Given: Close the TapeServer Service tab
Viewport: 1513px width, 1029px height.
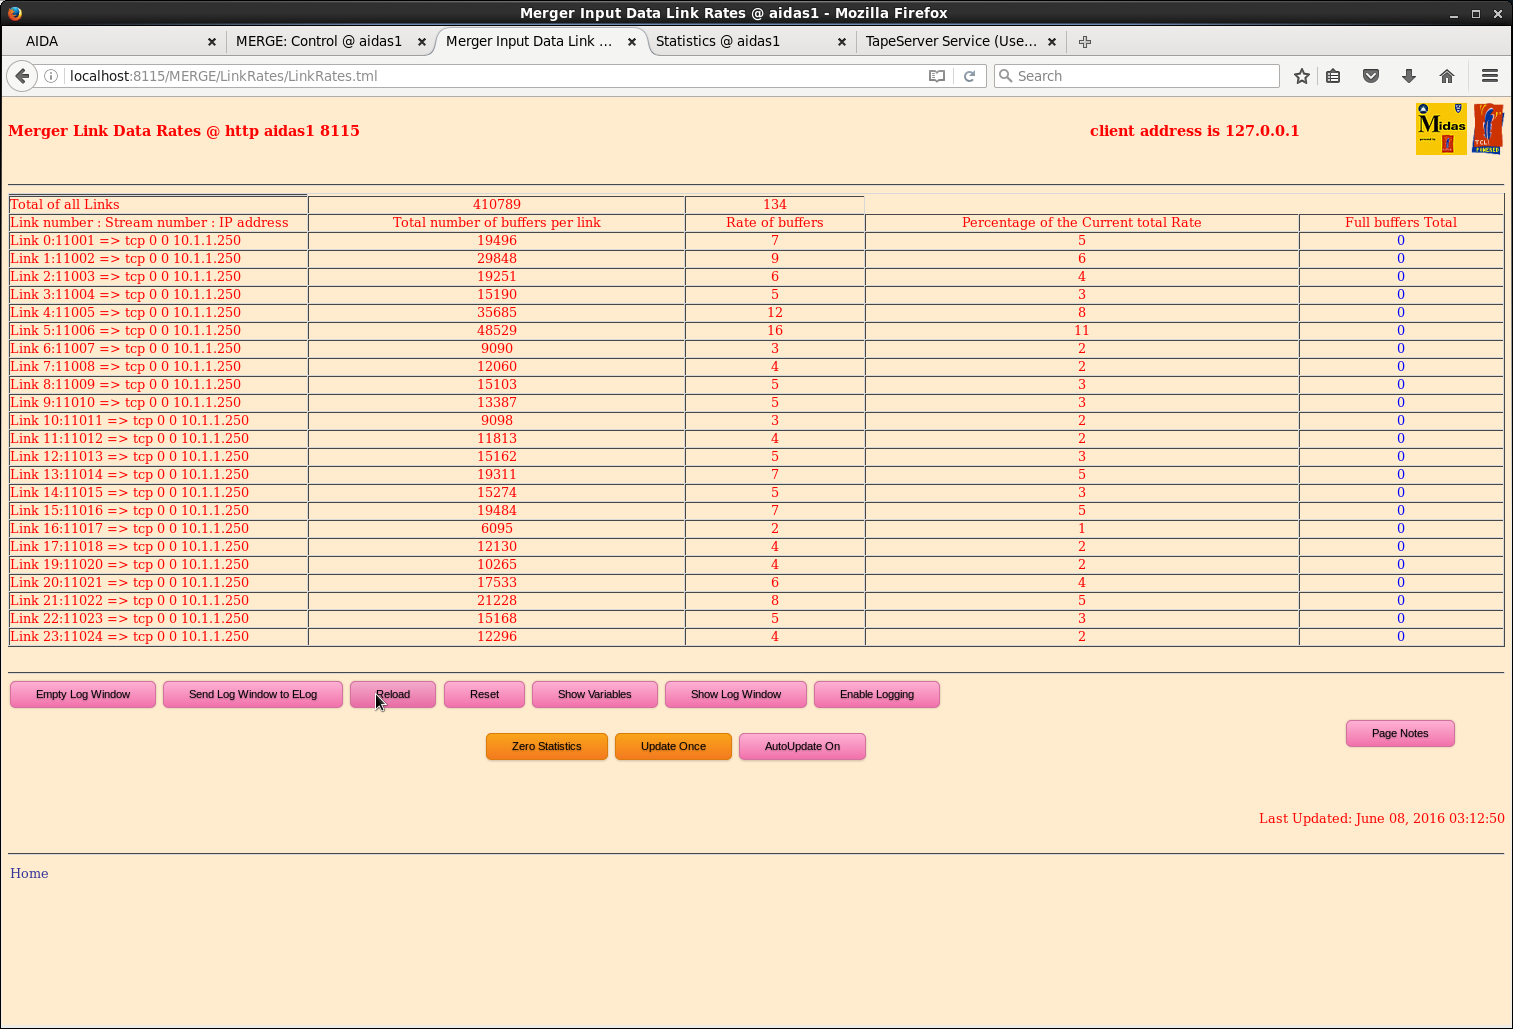Looking at the screenshot, I should click(x=1052, y=42).
